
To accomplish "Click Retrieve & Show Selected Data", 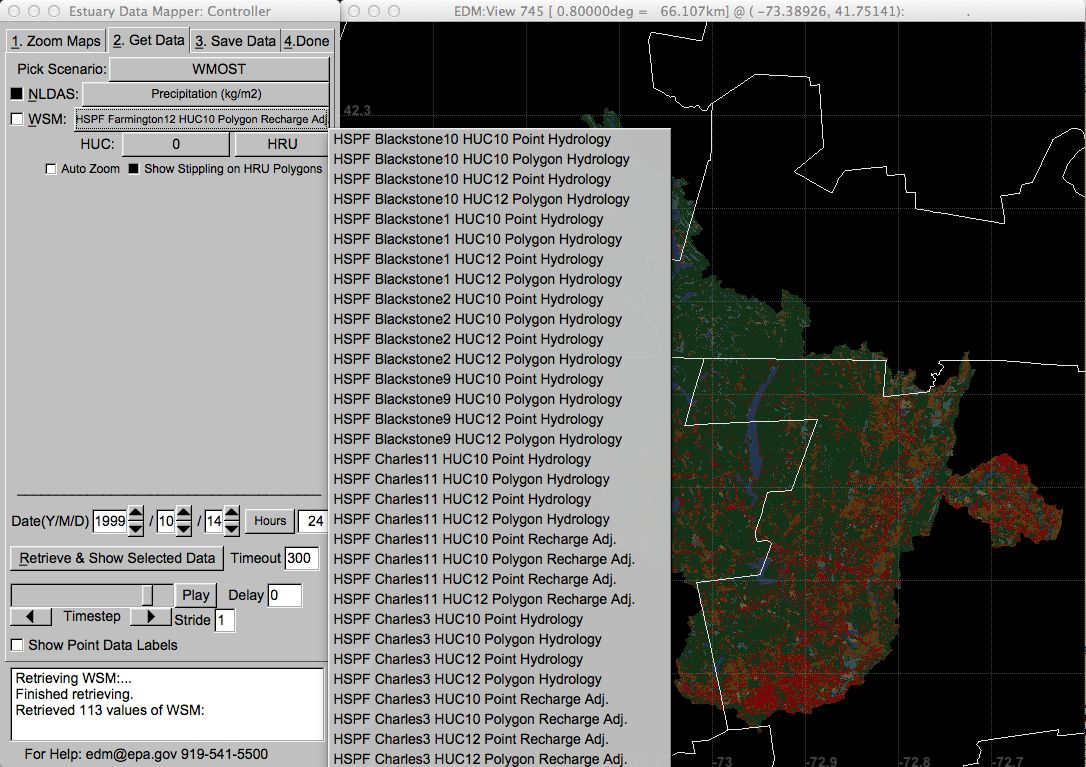I will click(117, 558).
